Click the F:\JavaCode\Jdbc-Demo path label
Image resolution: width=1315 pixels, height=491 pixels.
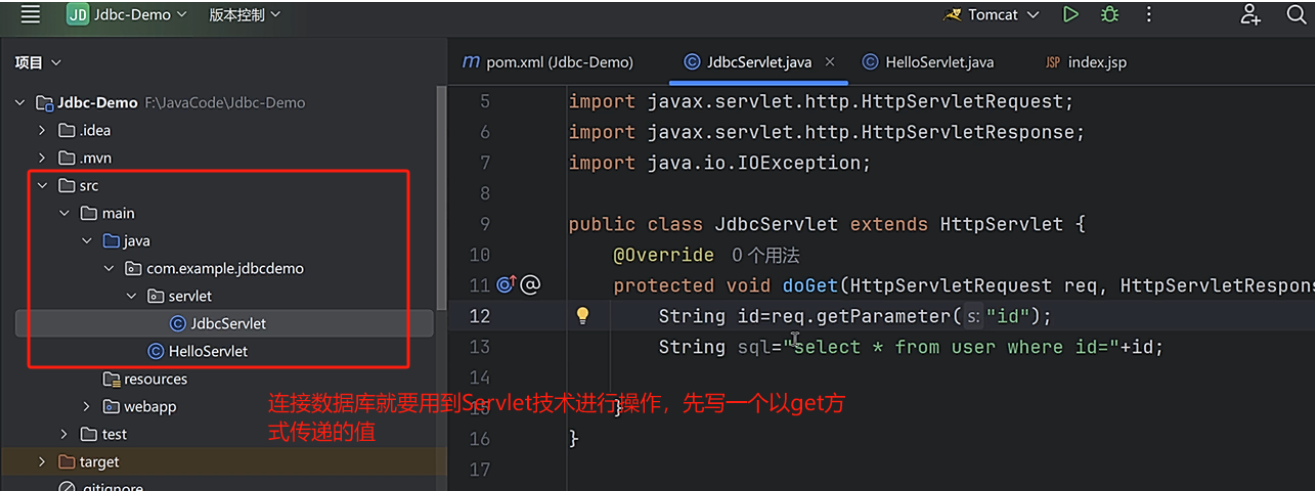pyautogui.click(x=225, y=102)
